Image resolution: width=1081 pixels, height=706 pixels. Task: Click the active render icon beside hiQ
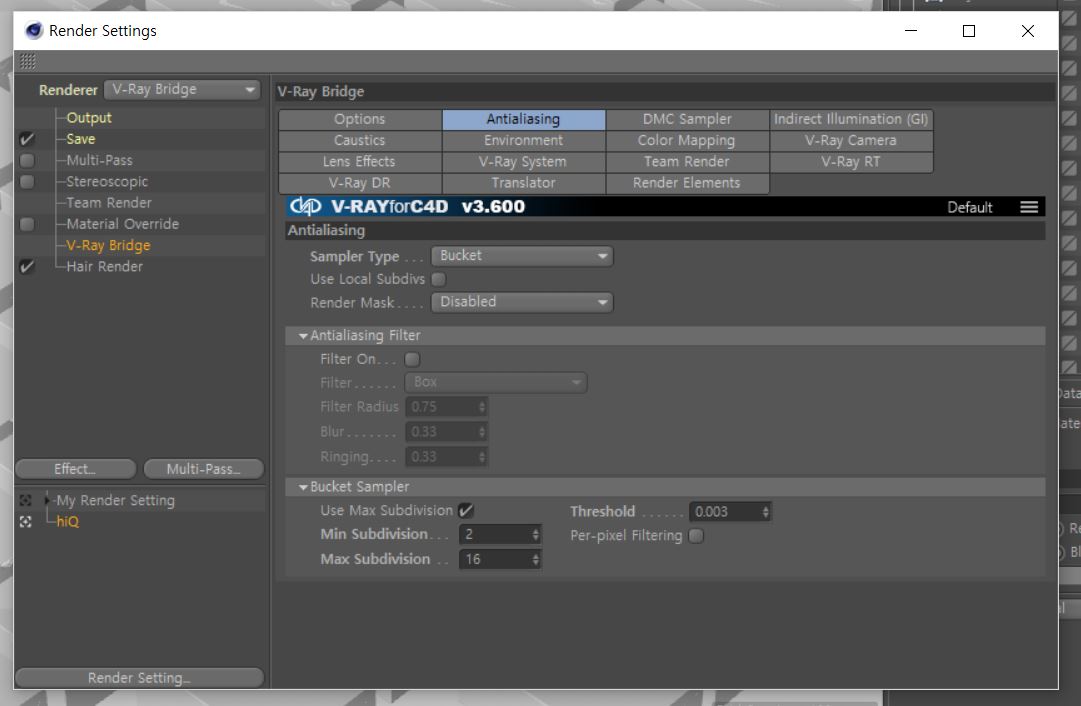26,522
